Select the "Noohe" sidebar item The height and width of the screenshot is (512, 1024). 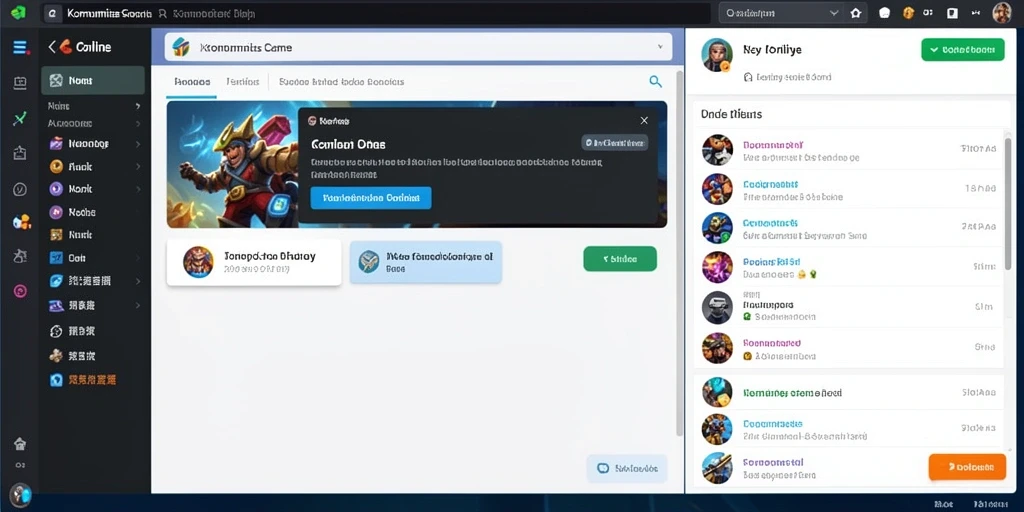[92, 212]
